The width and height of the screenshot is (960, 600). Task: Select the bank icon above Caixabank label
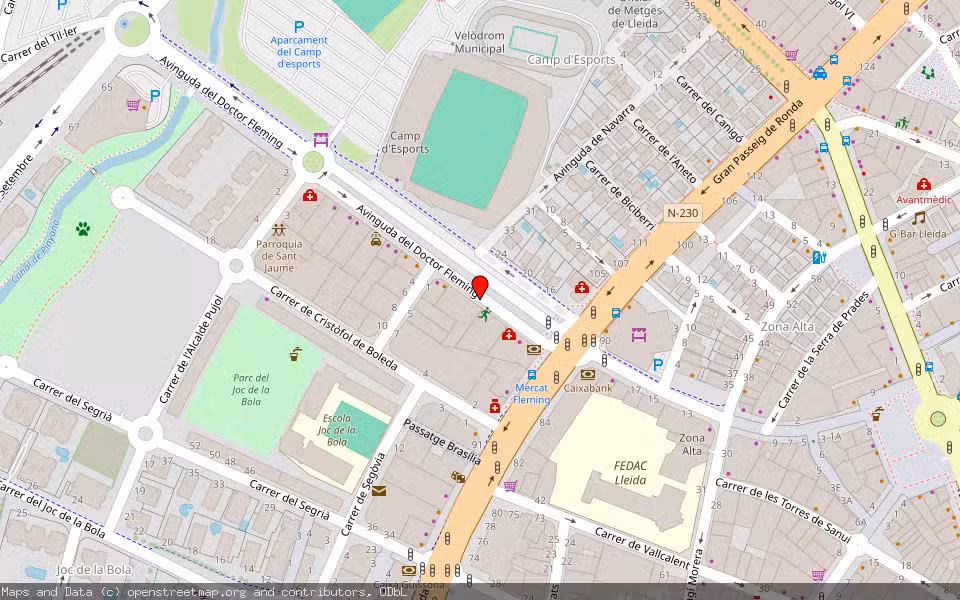pos(587,374)
